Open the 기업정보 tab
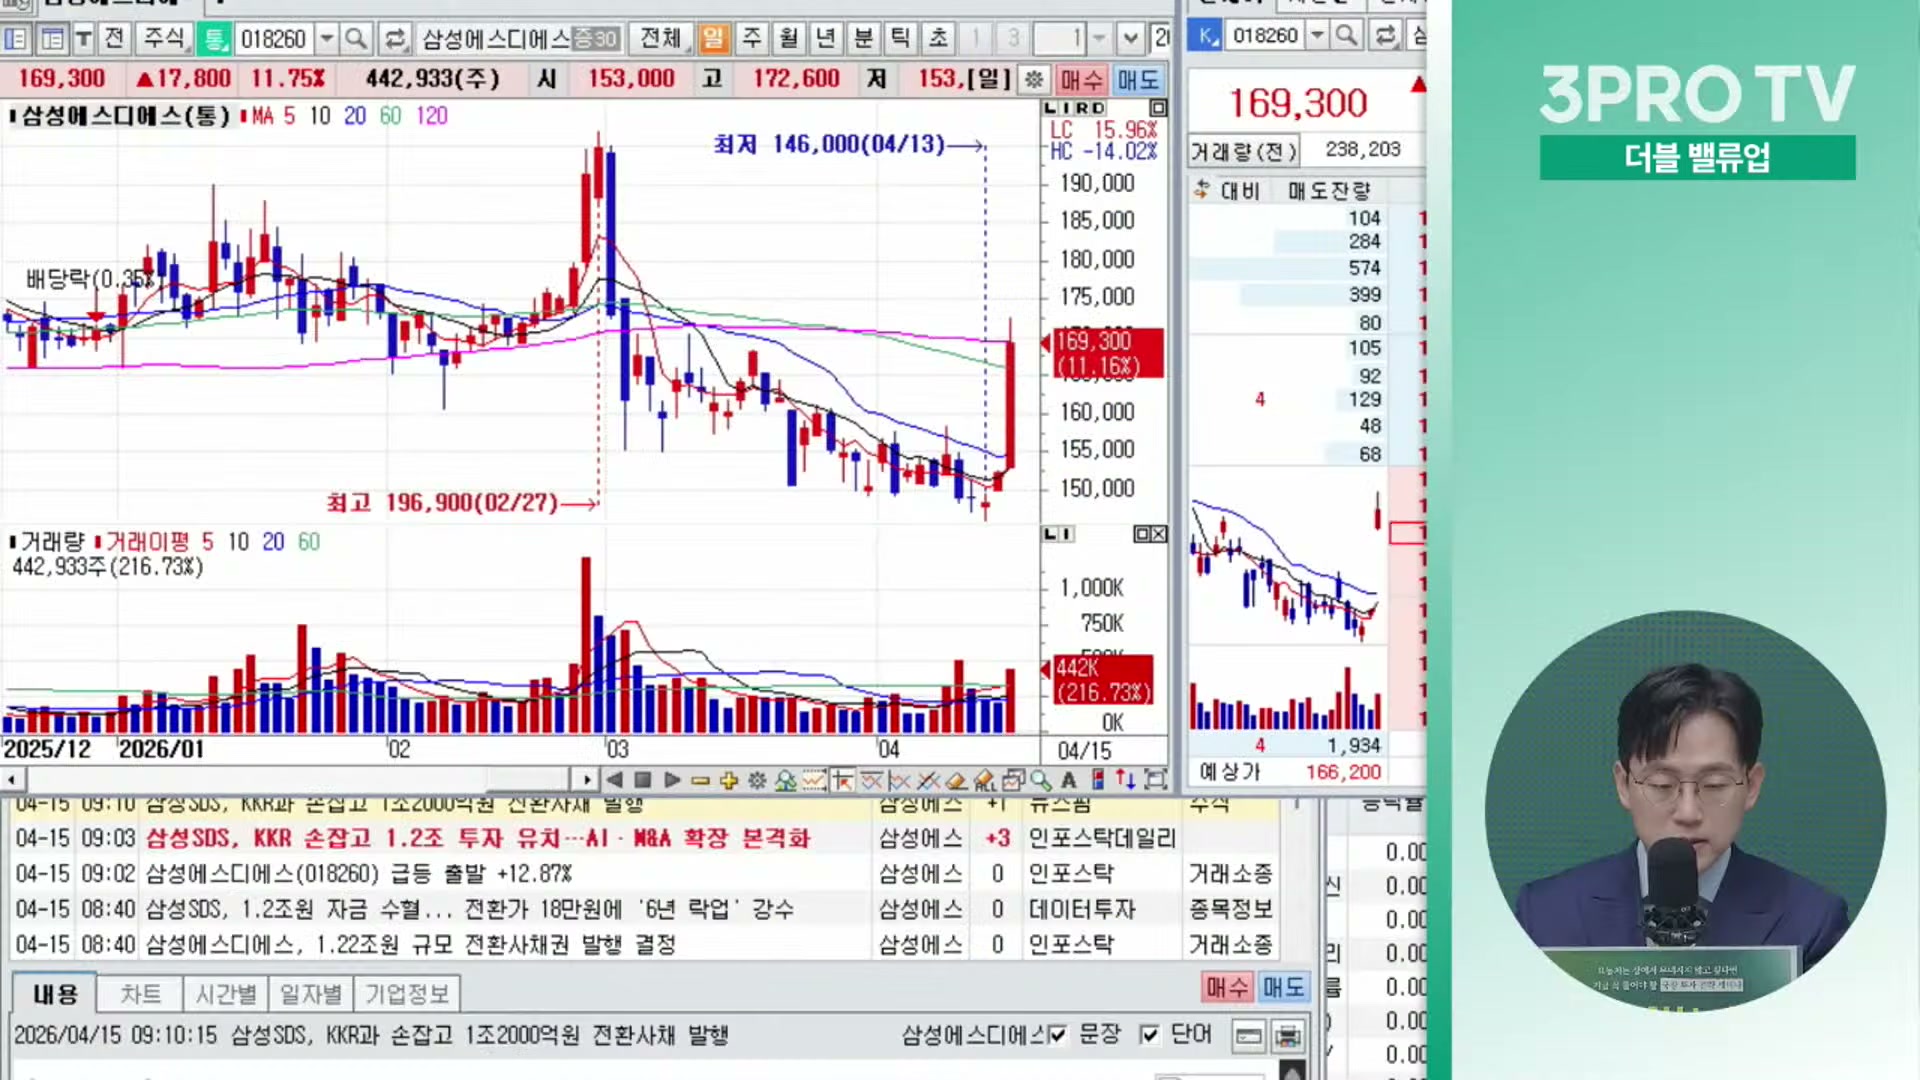 (x=406, y=994)
